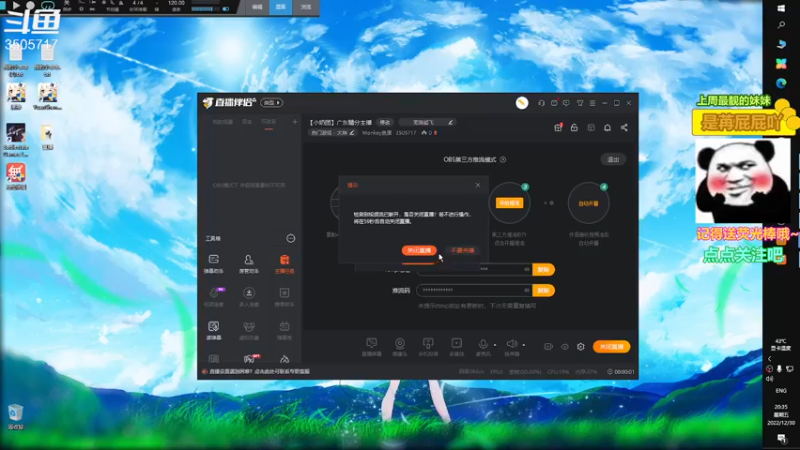Add a new scene with the plus icon
This screenshot has width=800, height=450.
pos(294,122)
